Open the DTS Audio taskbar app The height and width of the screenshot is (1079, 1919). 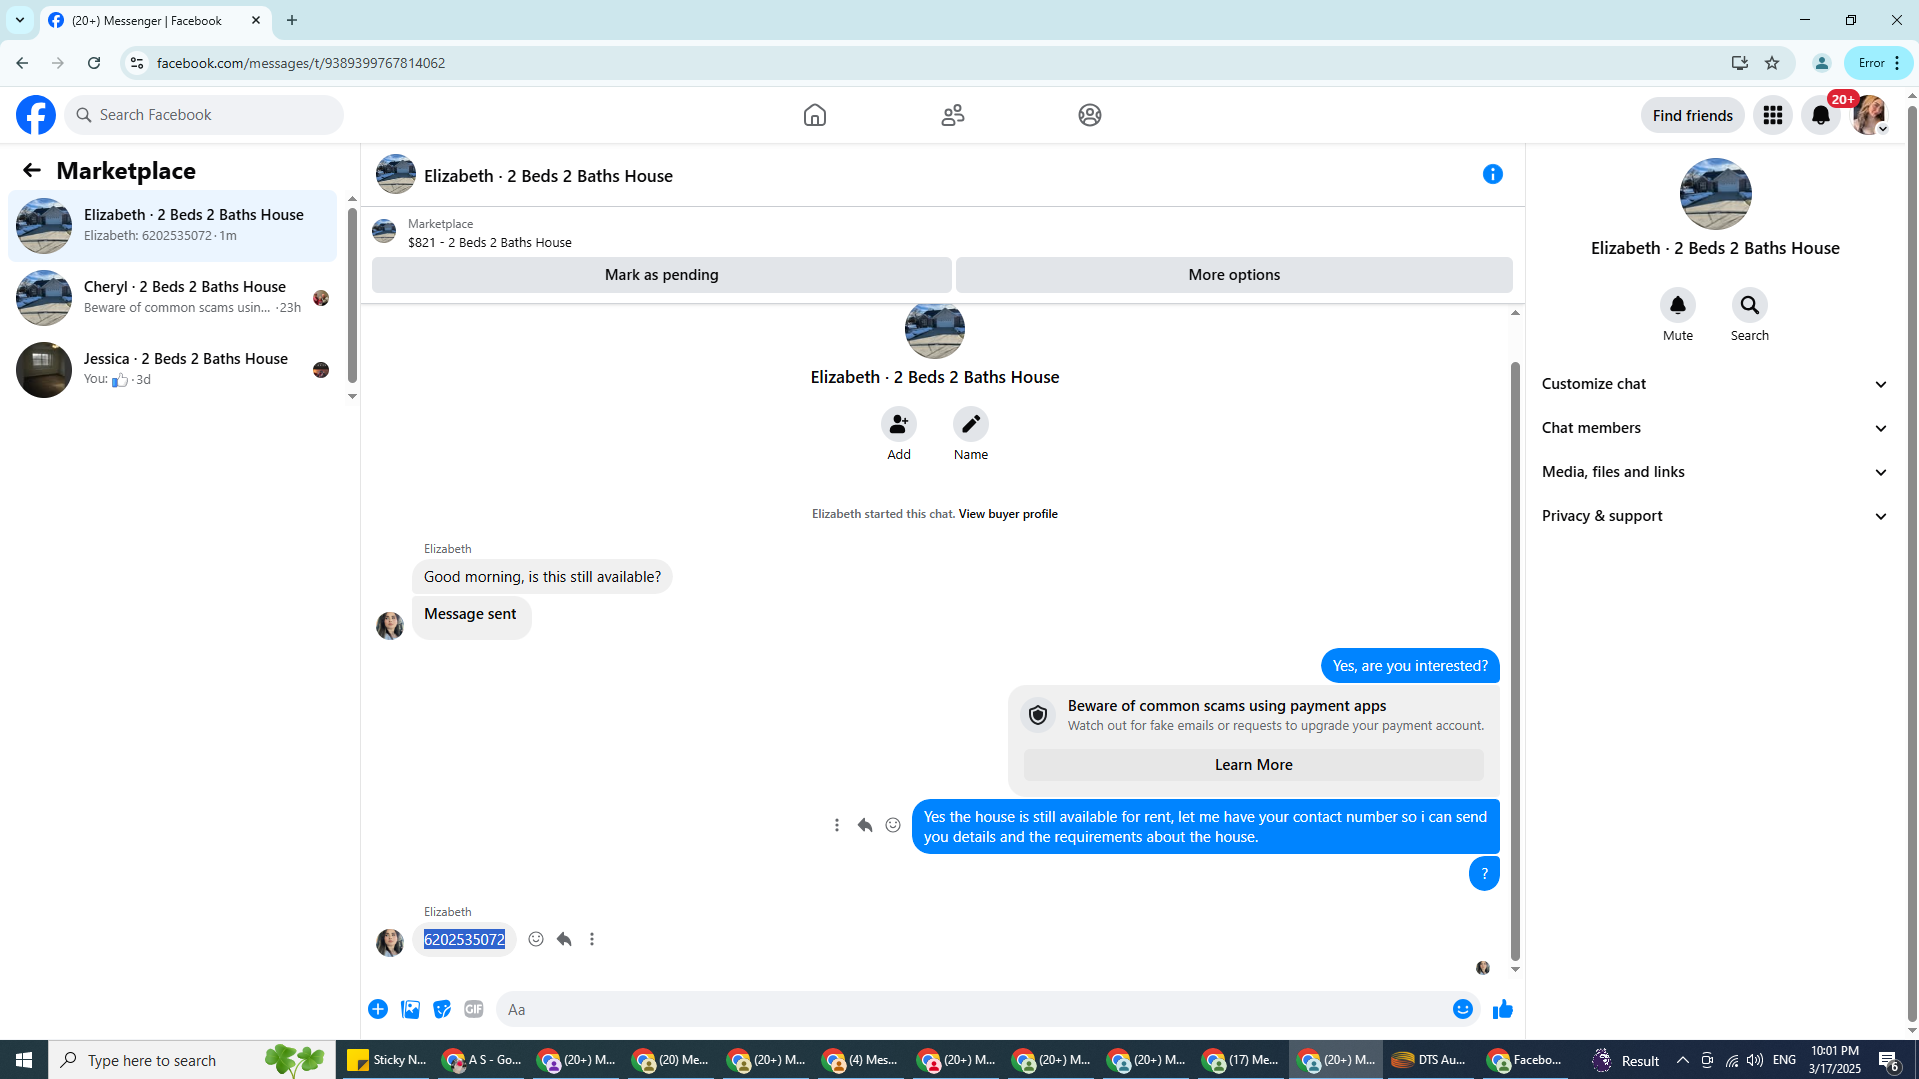coord(1430,1060)
